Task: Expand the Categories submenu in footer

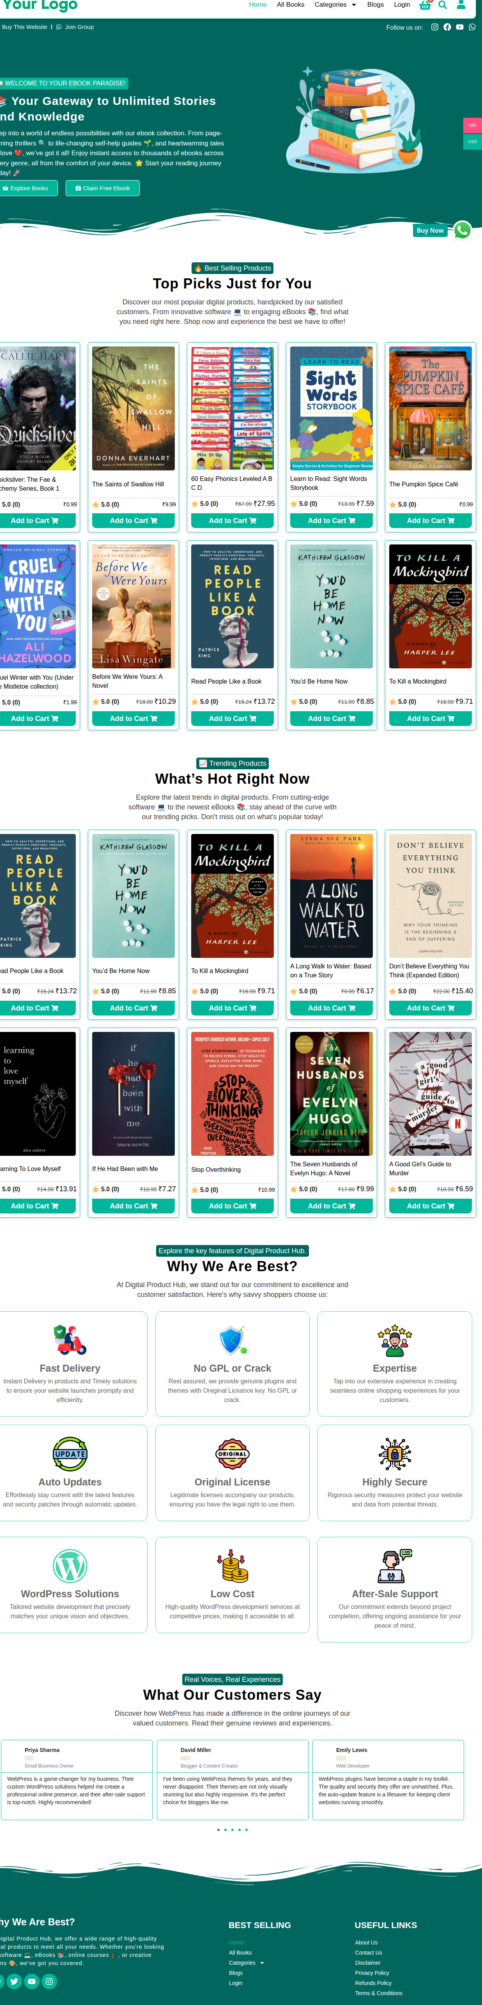Action: [x=246, y=1963]
